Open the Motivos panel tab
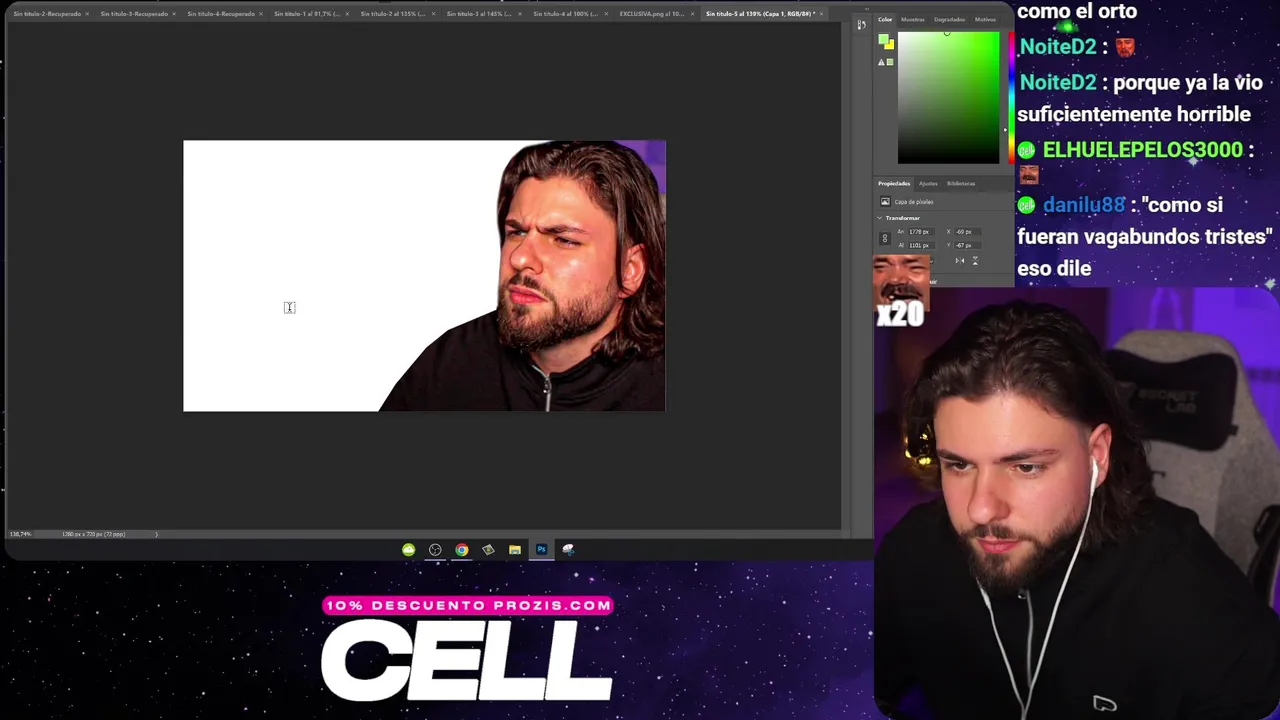 [985, 19]
